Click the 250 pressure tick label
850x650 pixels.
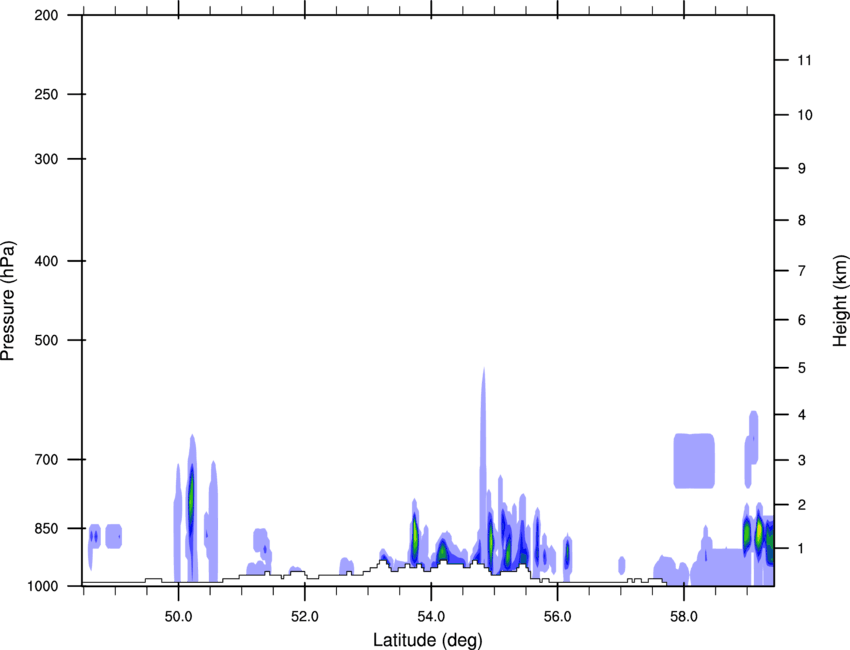coord(46,94)
